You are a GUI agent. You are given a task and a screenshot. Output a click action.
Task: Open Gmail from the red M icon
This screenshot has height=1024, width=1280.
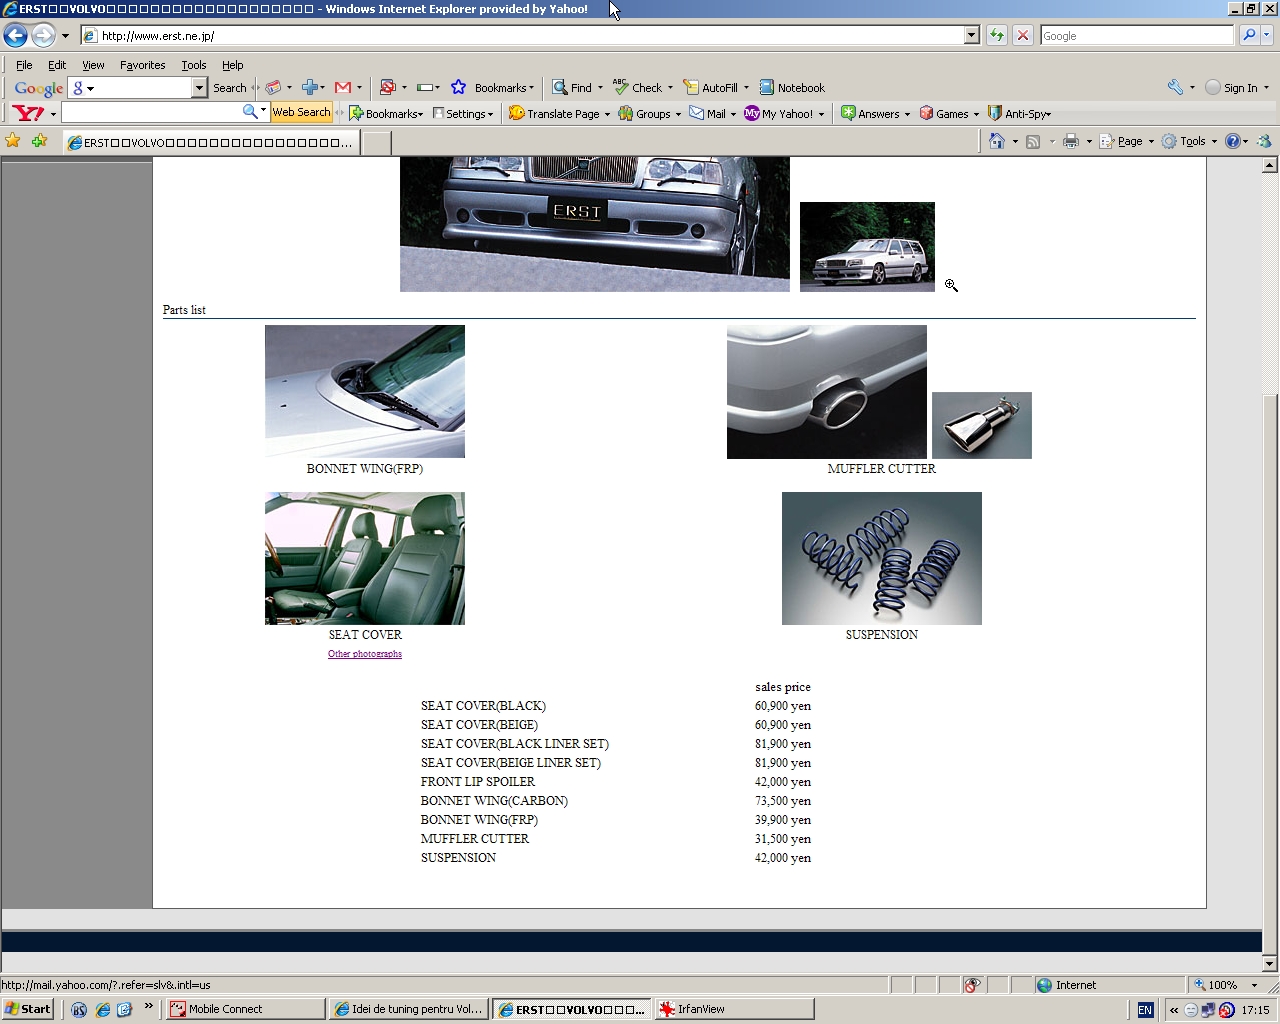343,88
